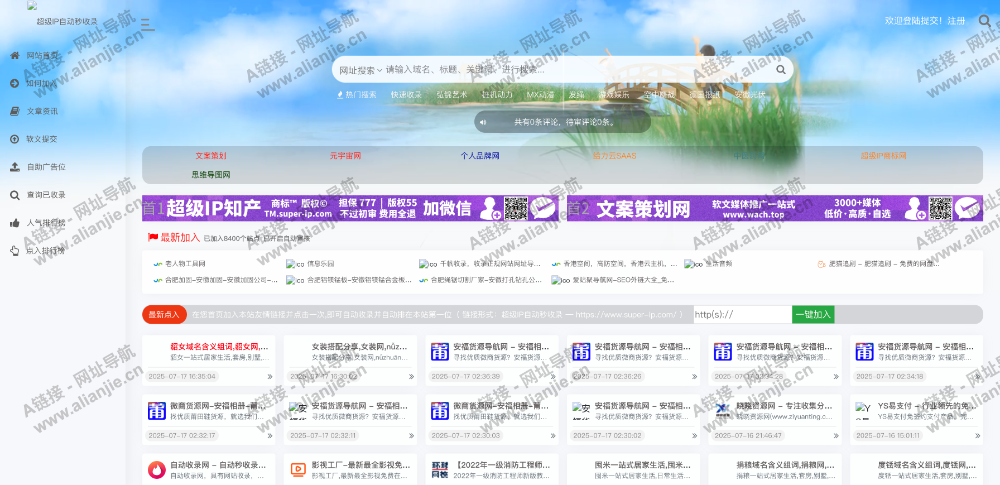Open 如何加入 in the sidebar
This screenshot has width=1000, height=485.
pyautogui.click(x=42, y=84)
